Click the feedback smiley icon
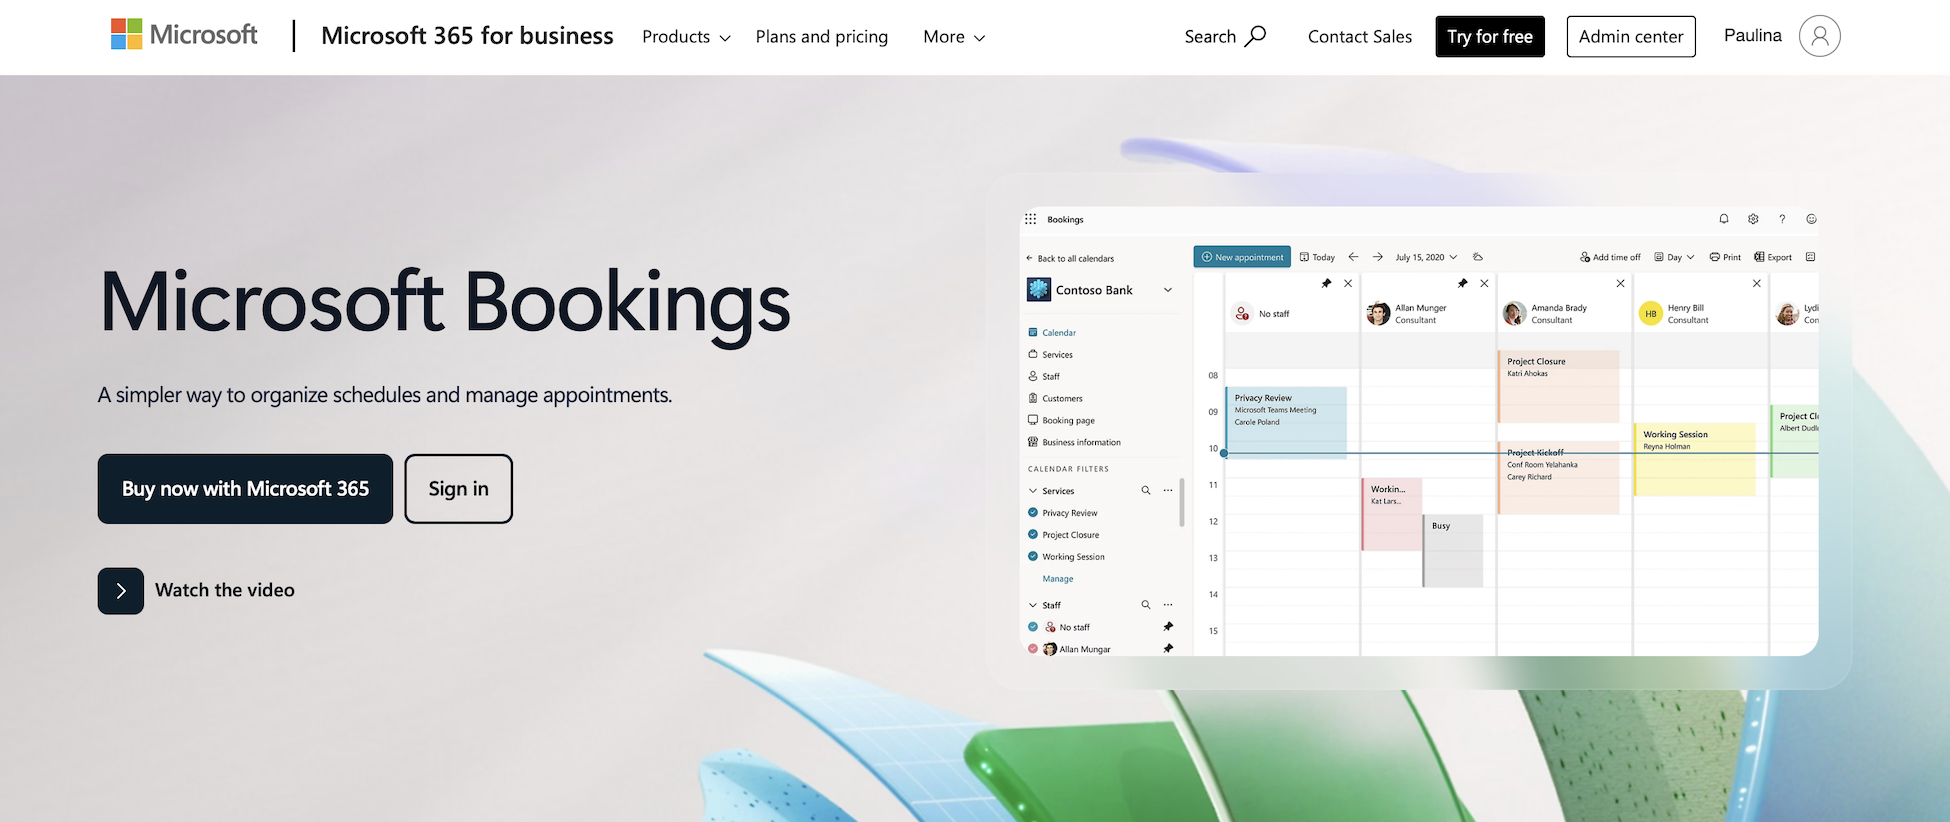Viewport: 1950px width, 822px height. [x=1811, y=219]
